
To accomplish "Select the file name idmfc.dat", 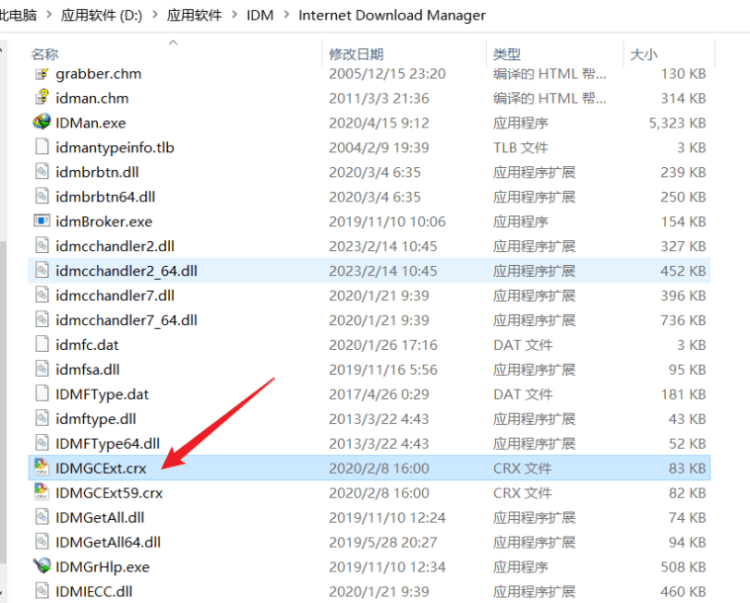I will click(87, 345).
